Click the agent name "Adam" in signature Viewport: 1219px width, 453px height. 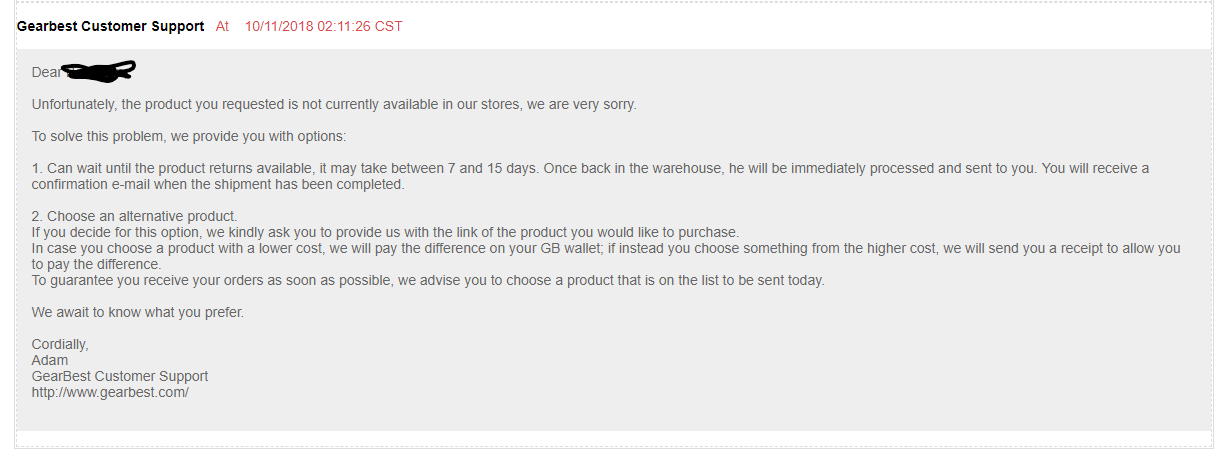point(50,360)
